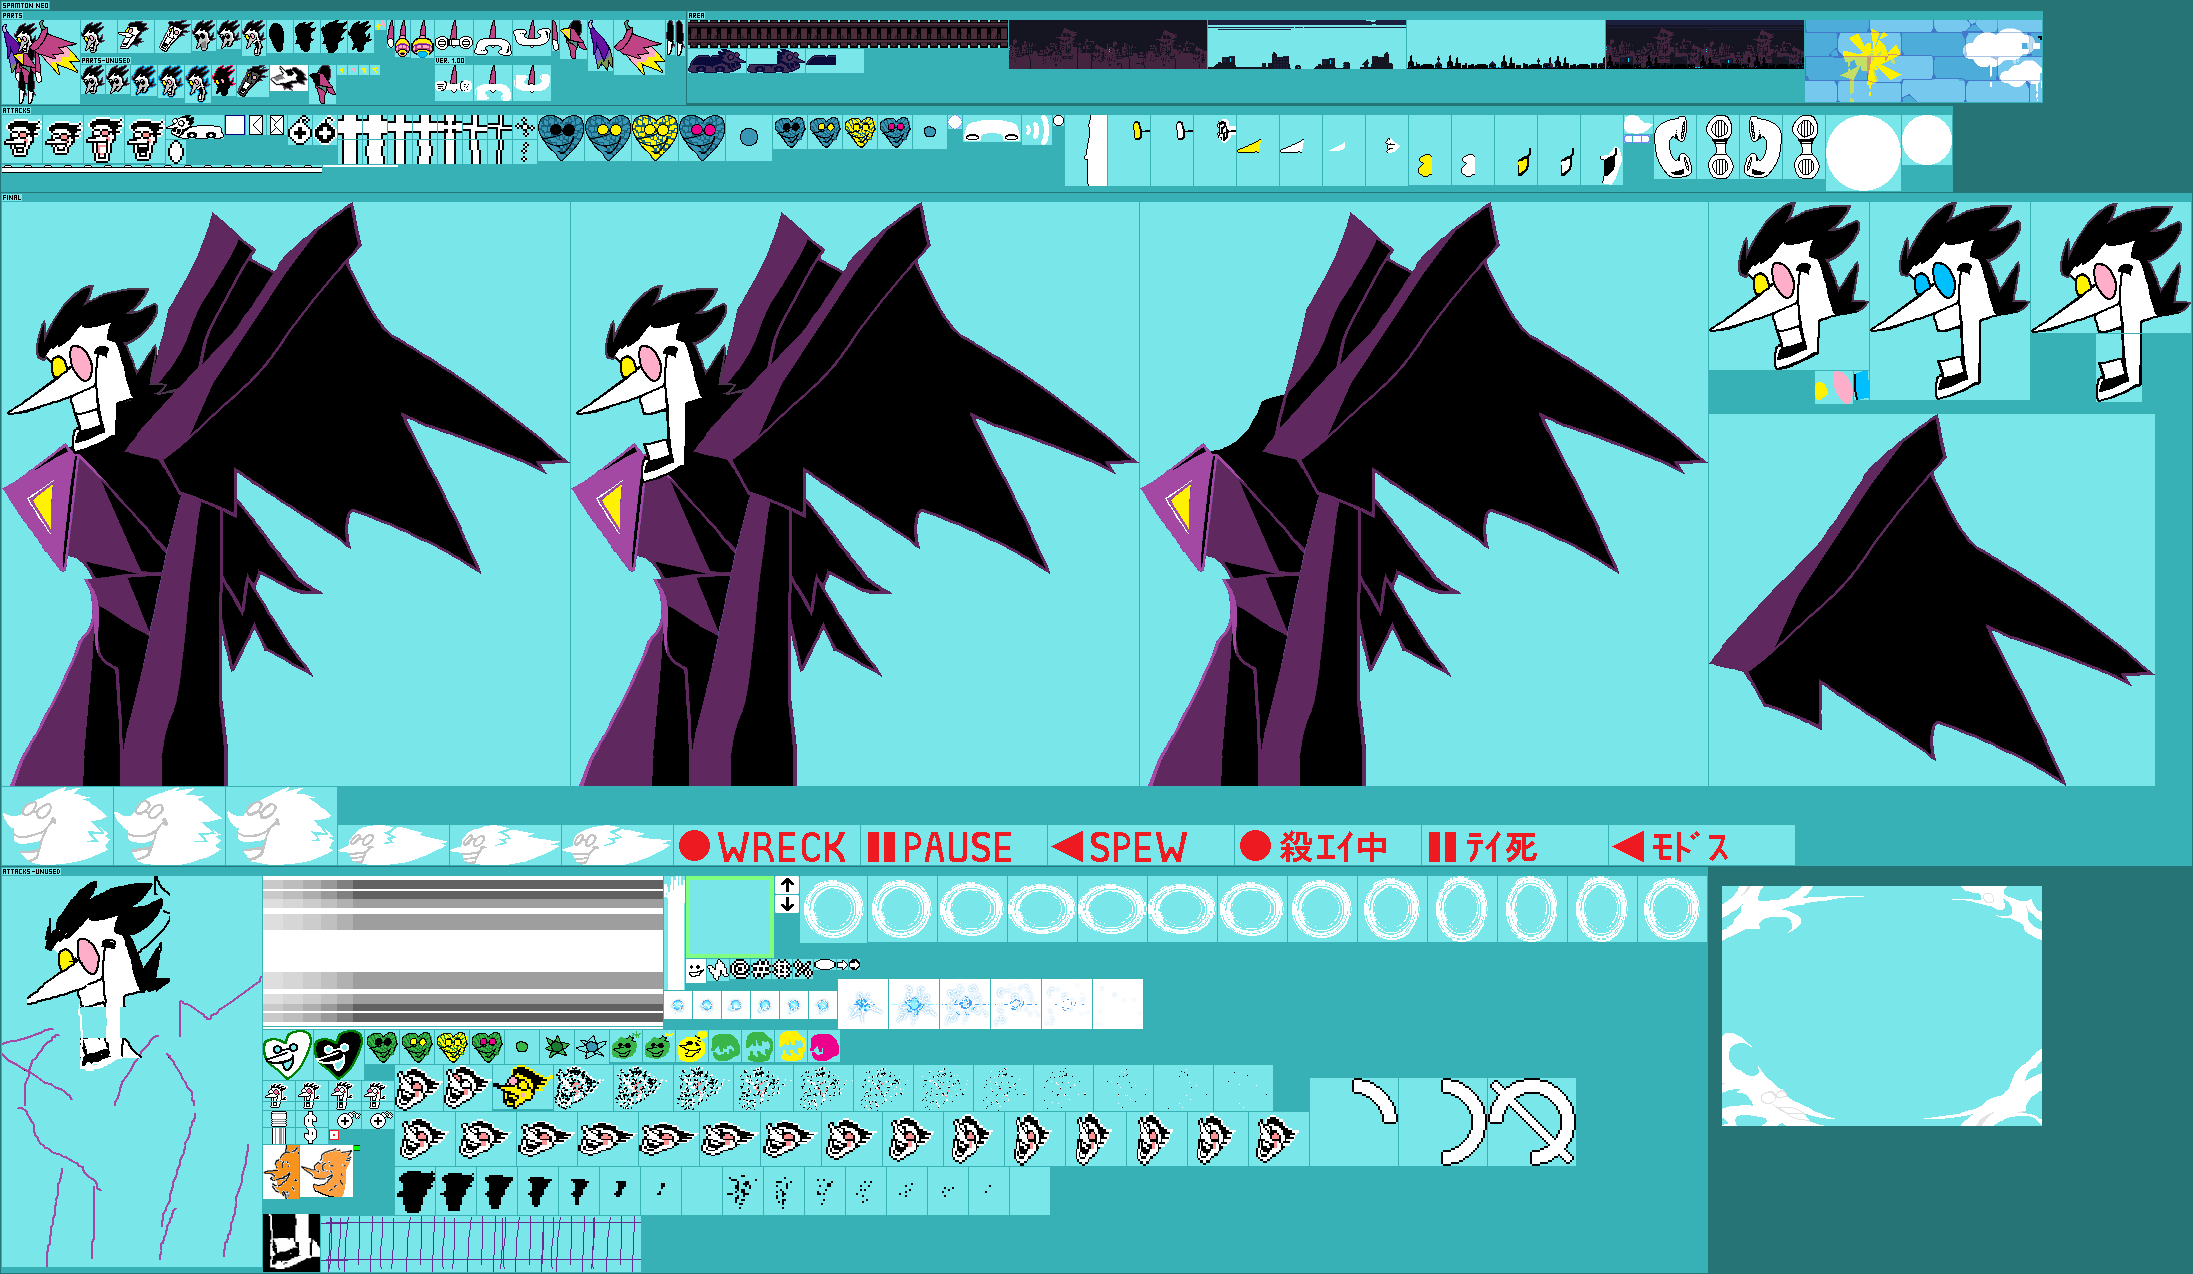Select the small yellow cracked heart sprite
The height and width of the screenshot is (1274, 2193).
(x=860, y=131)
